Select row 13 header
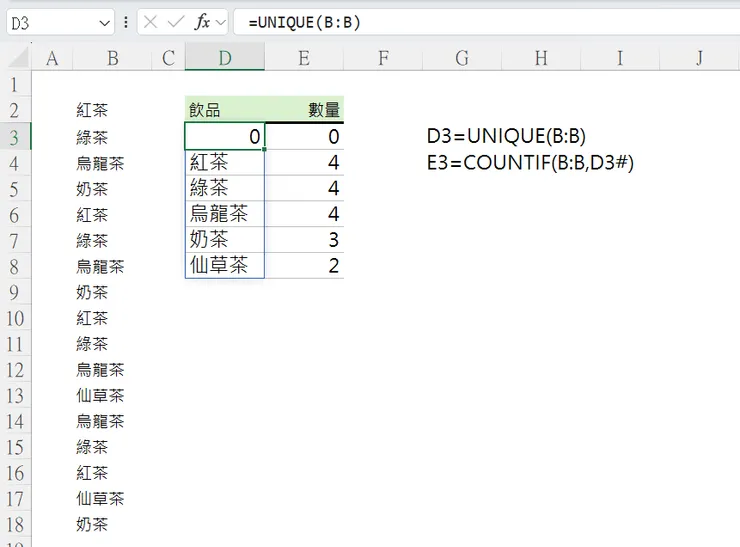Screen dimensions: 740x547 click(15, 396)
